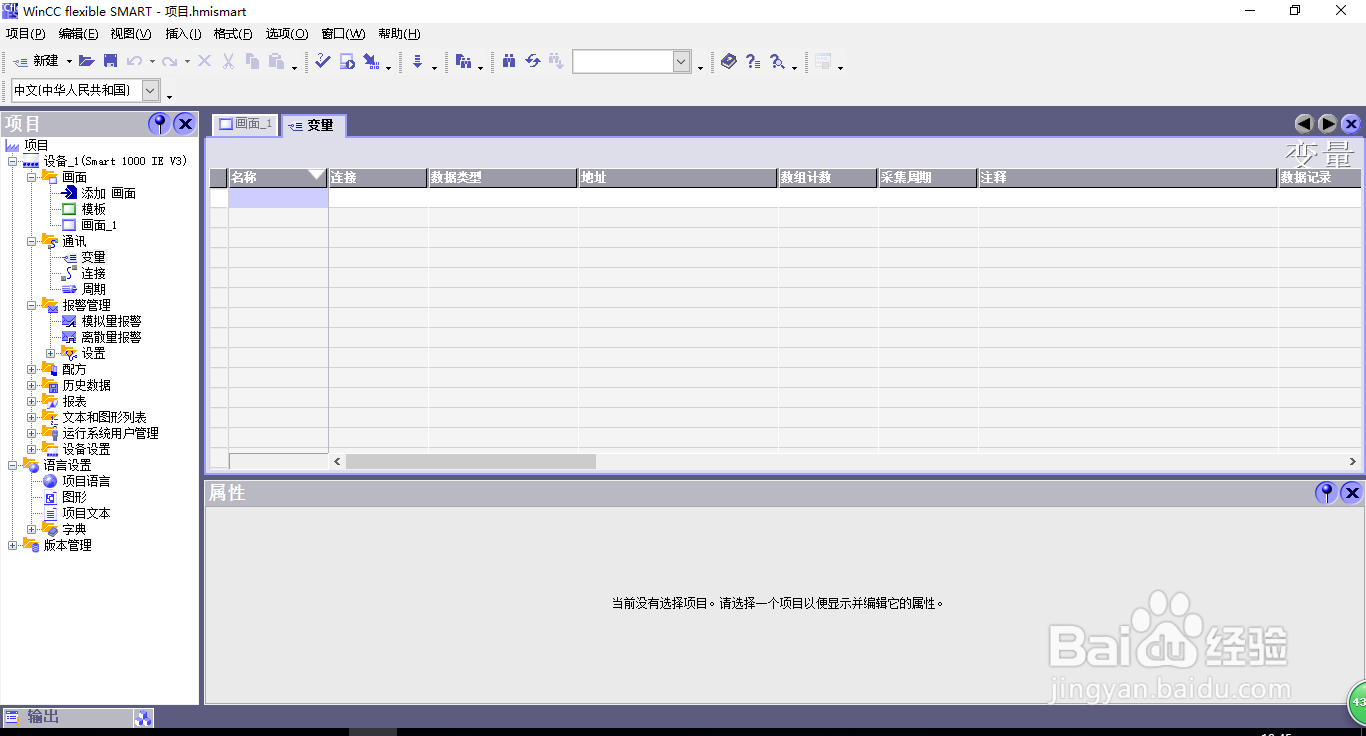This screenshot has width=1366, height=736.
Task: Click the 新建 (New) toolbar button
Action: point(36,61)
